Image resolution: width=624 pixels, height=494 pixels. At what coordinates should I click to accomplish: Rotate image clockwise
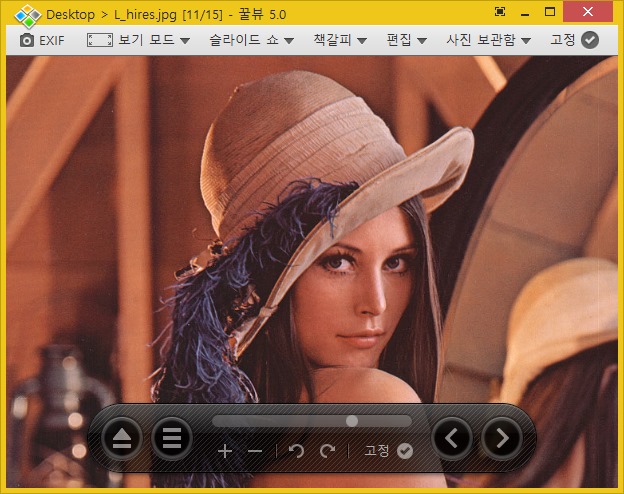pyautogui.click(x=328, y=451)
